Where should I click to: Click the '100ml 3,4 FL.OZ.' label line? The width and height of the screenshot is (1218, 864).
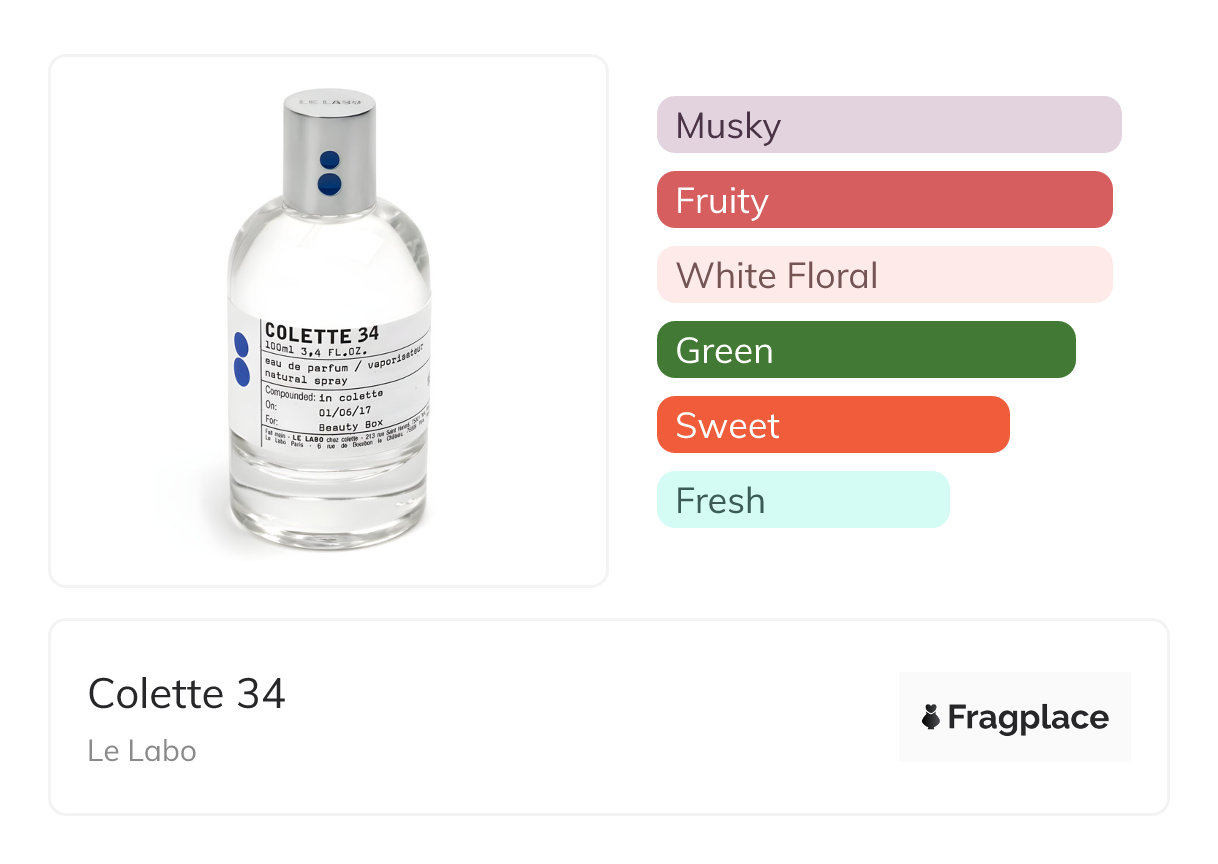point(316,350)
